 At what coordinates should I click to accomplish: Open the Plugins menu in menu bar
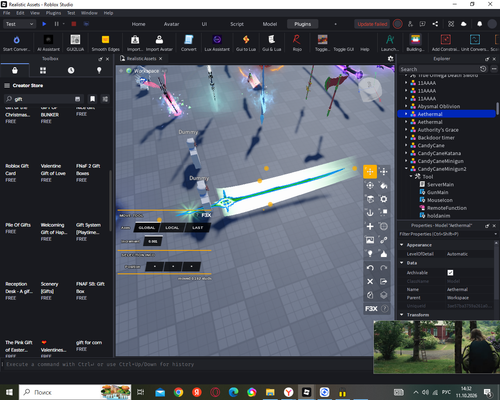(53, 13)
